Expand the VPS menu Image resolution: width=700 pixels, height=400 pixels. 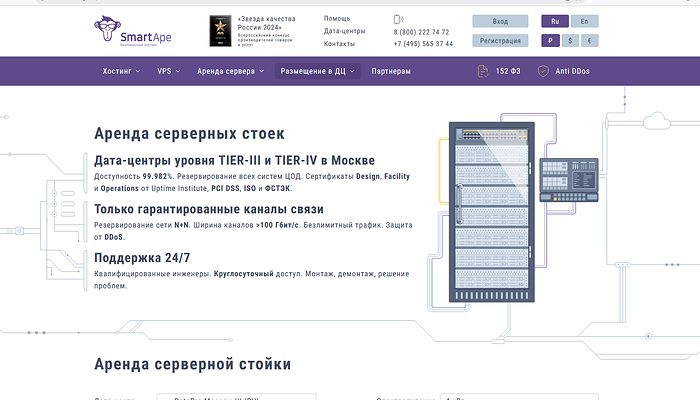[x=169, y=71]
